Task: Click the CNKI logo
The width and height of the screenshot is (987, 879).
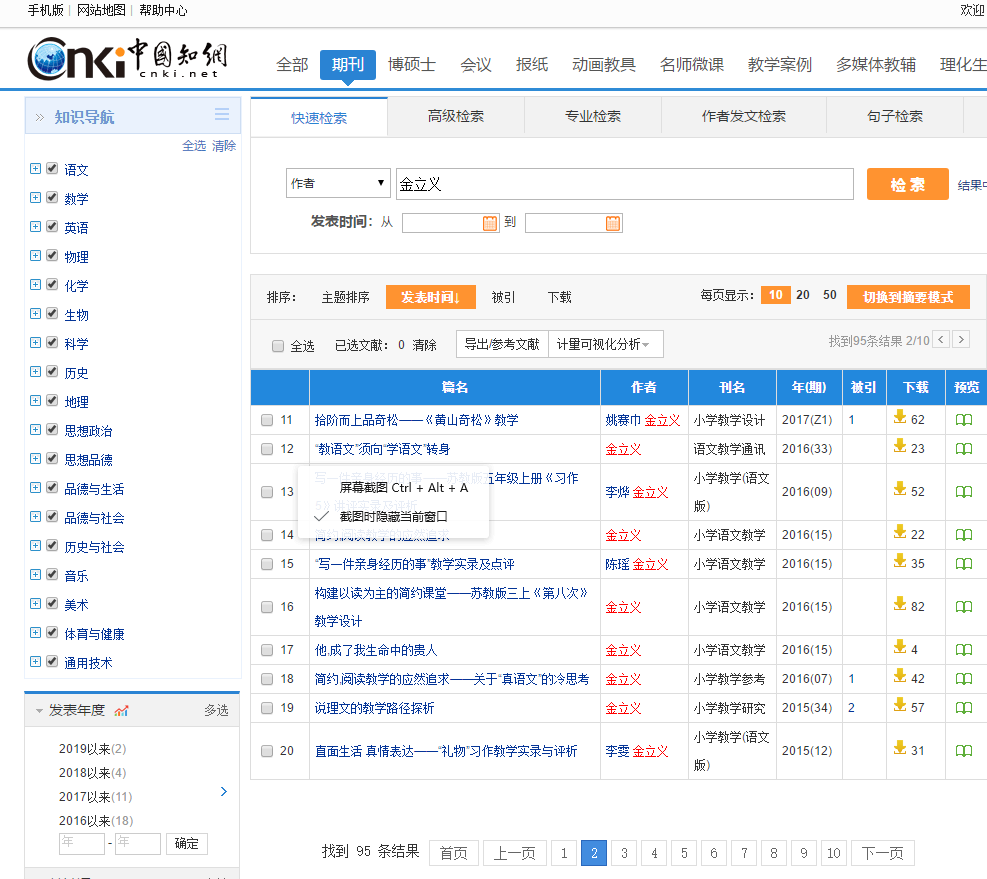Action: click(x=127, y=59)
